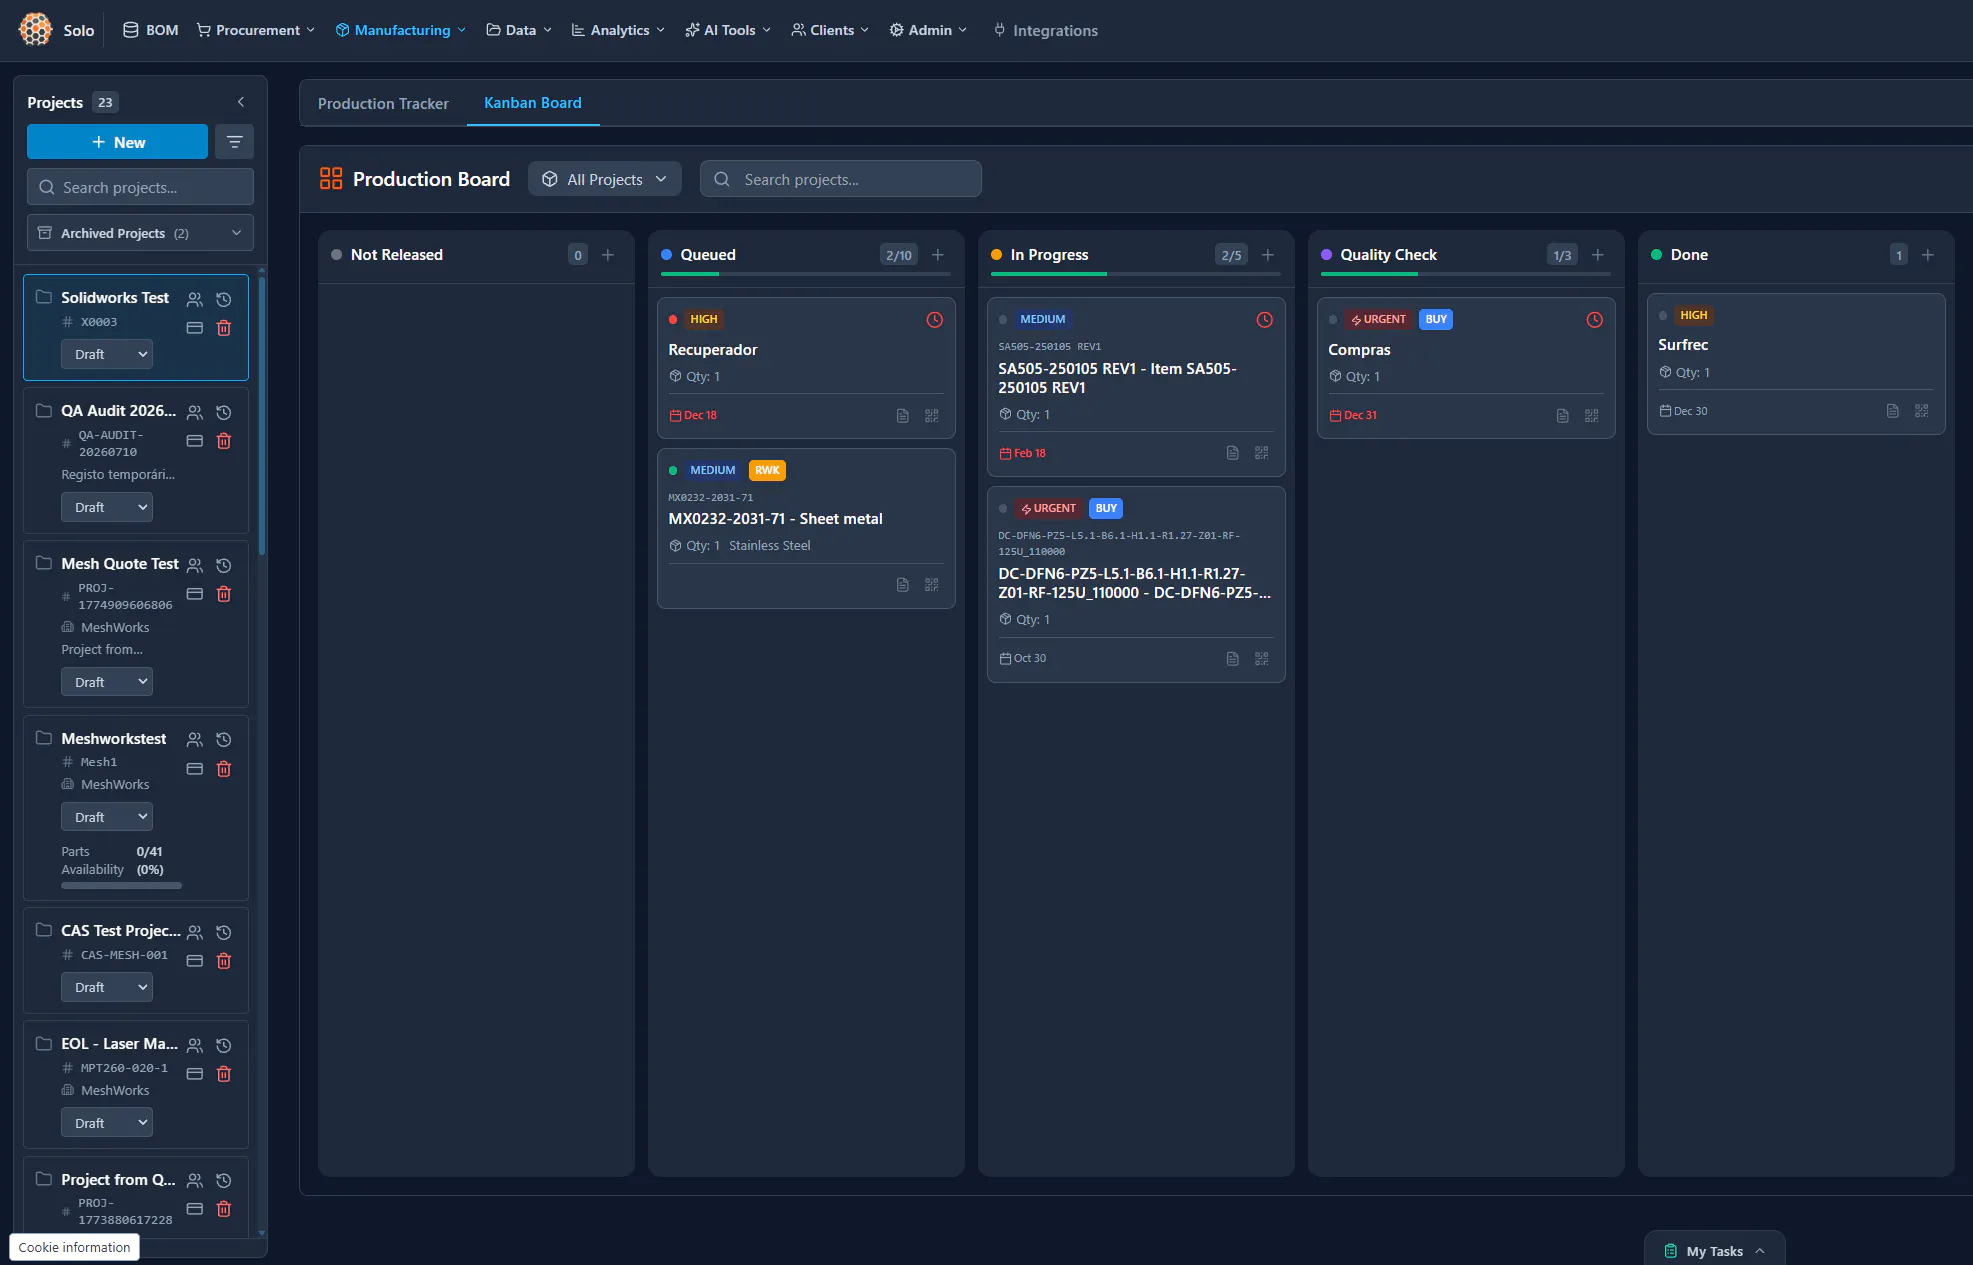
Task: Click the projects list scrollbar
Action: pyautogui.click(x=262, y=415)
